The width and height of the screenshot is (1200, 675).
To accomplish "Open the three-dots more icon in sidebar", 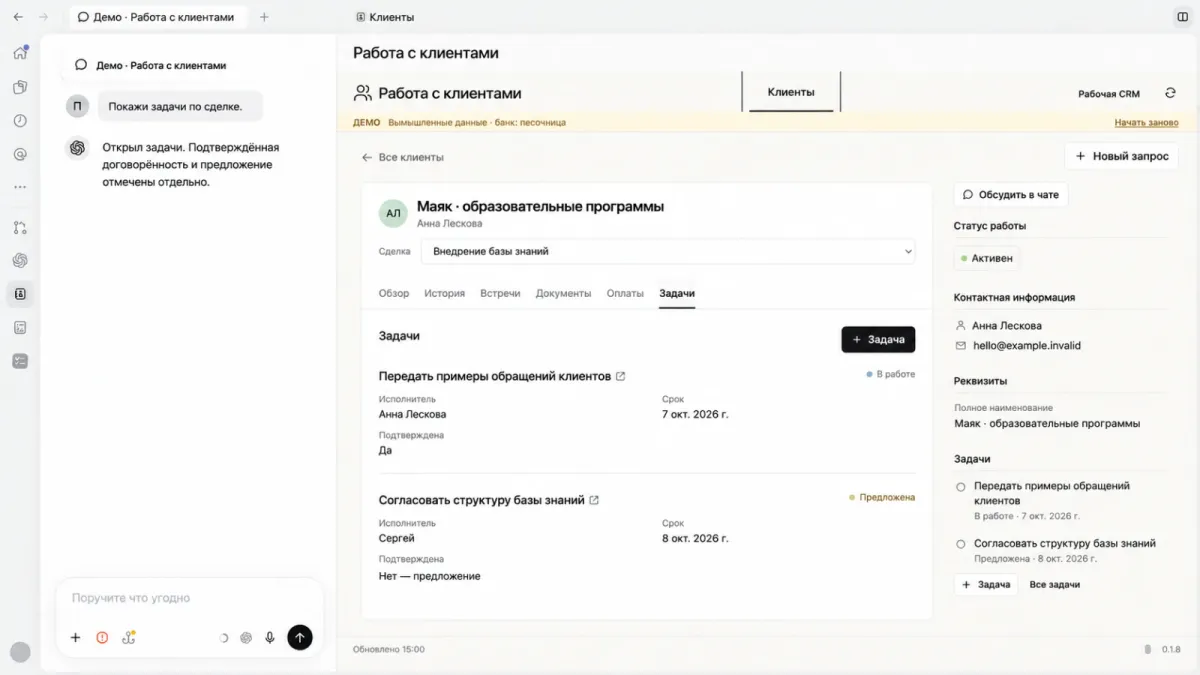I will click(x=20, y=187).
